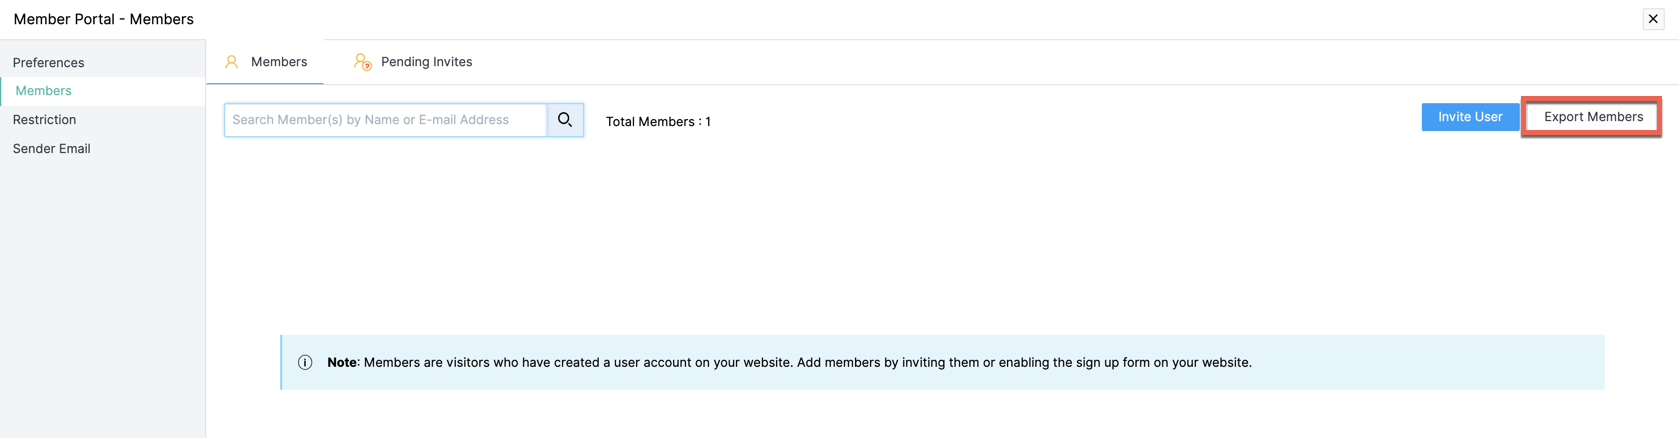Image resolution: width=1679 pixels, height=438 pixels.
Task: Switch to the Pending Invites tab
Action: (426, 62)
